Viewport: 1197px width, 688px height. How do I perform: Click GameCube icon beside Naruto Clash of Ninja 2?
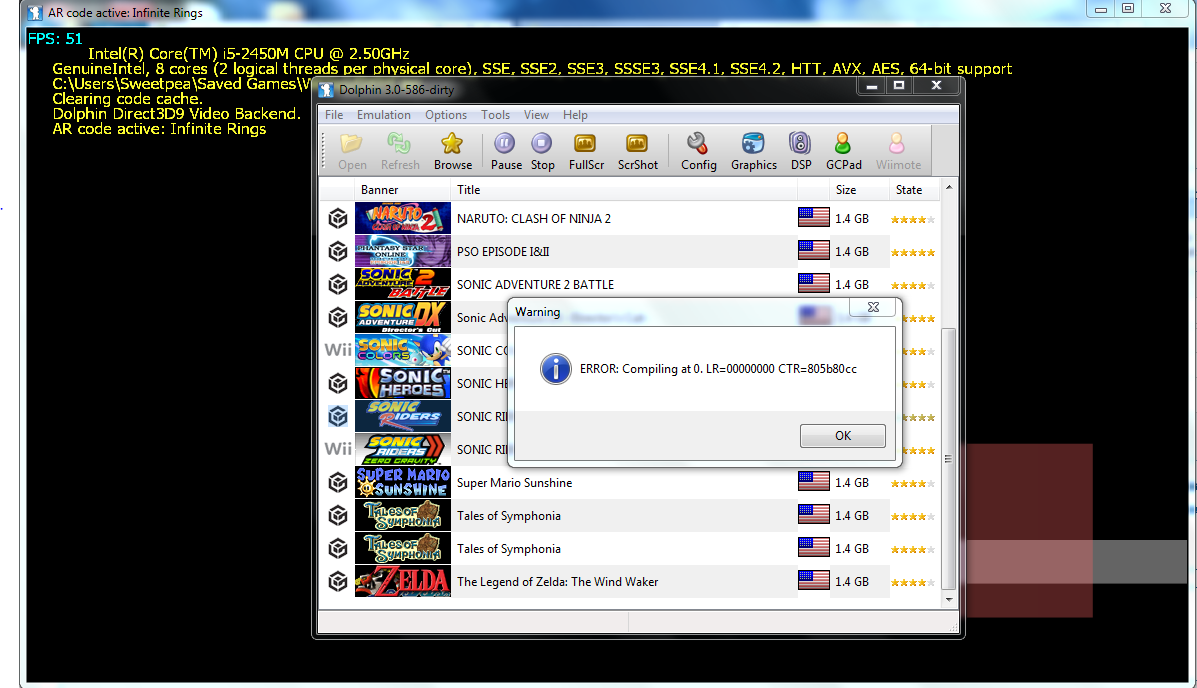point(338,218)
